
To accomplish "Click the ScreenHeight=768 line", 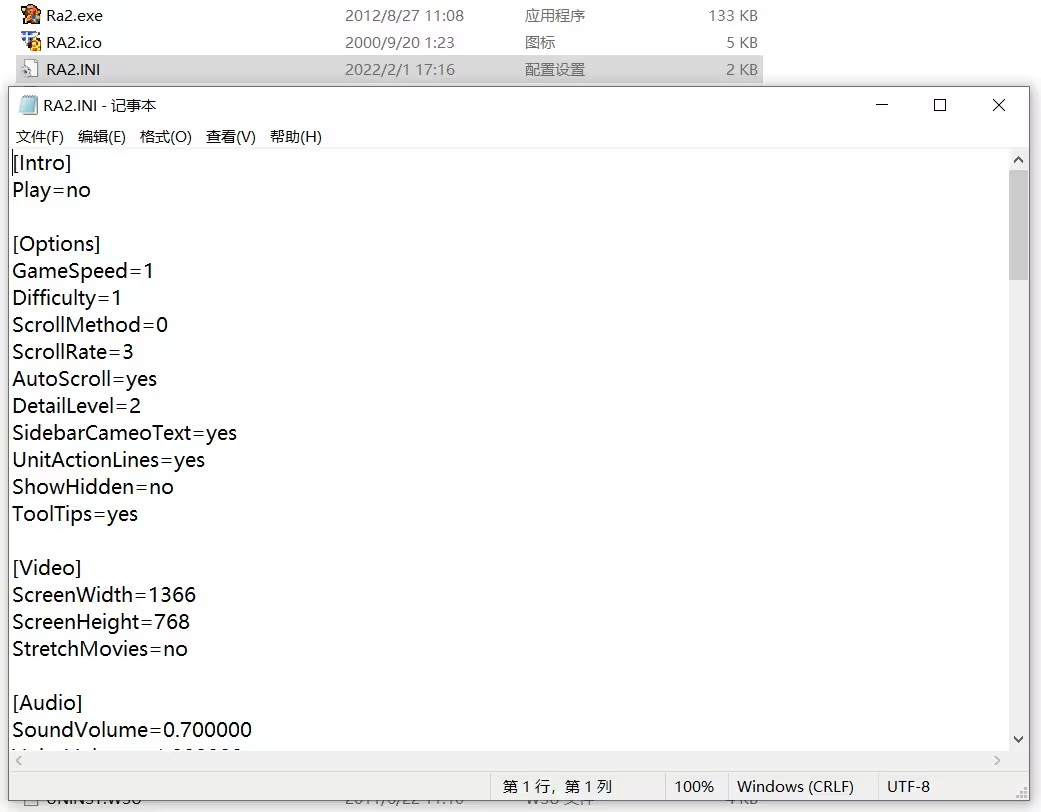I will 101,621.
